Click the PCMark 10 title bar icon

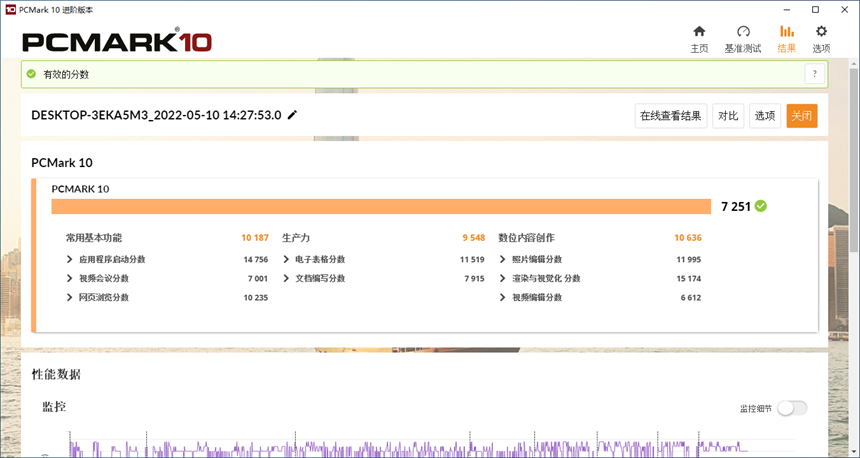(10, 9)
